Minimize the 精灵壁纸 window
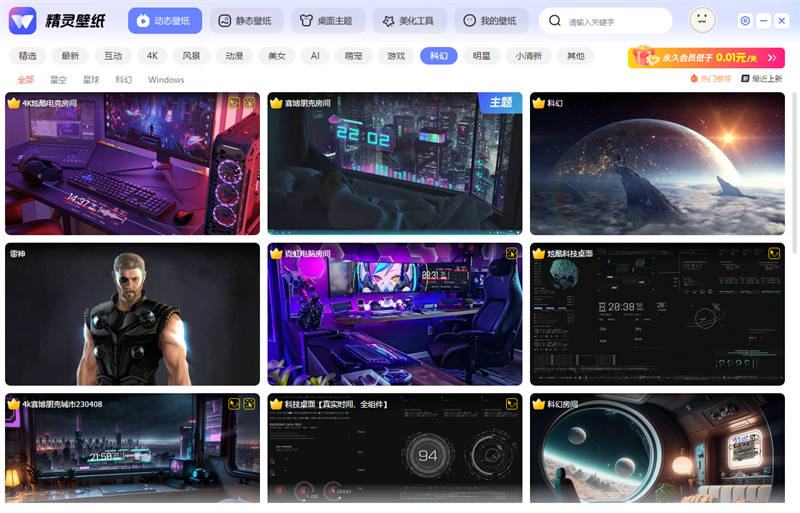 [x=763, y=20]
